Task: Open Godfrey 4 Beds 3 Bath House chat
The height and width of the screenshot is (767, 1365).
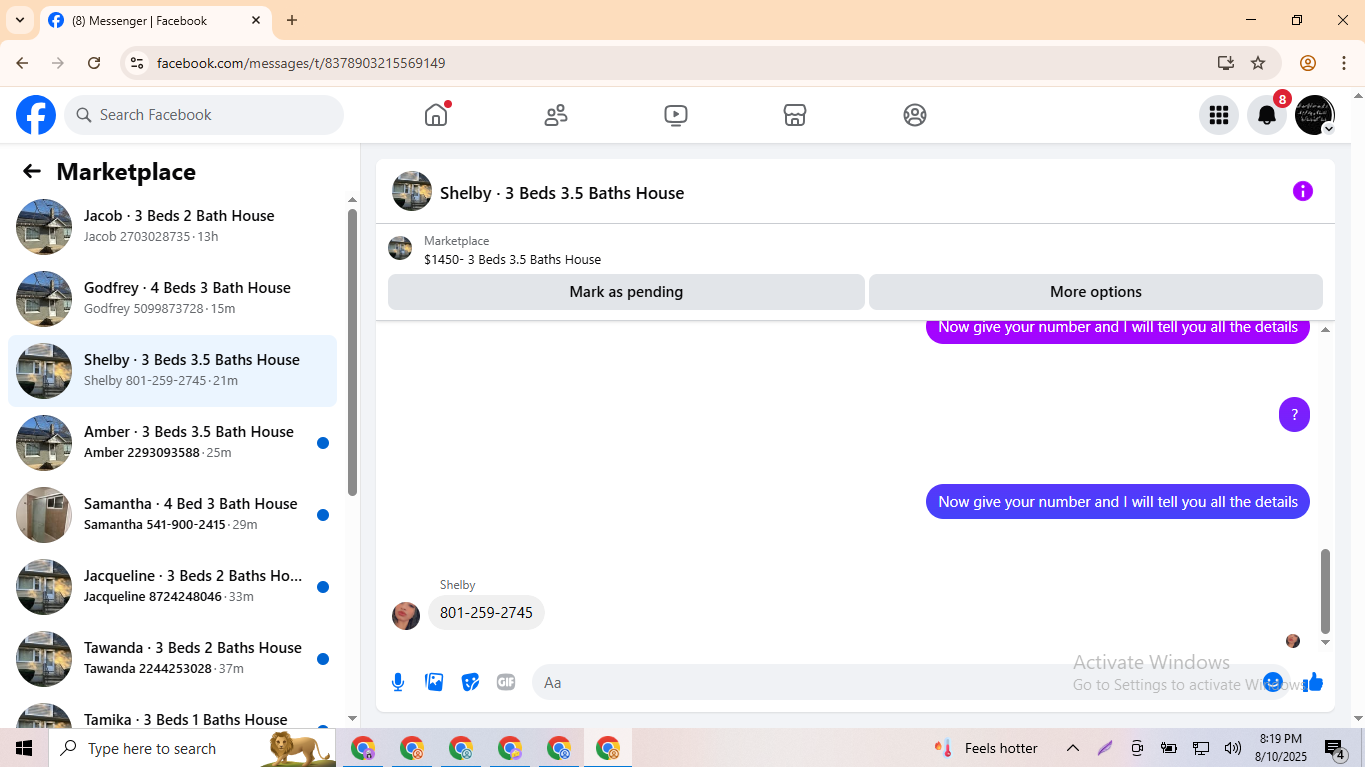Action: click(x=172, y=299)
